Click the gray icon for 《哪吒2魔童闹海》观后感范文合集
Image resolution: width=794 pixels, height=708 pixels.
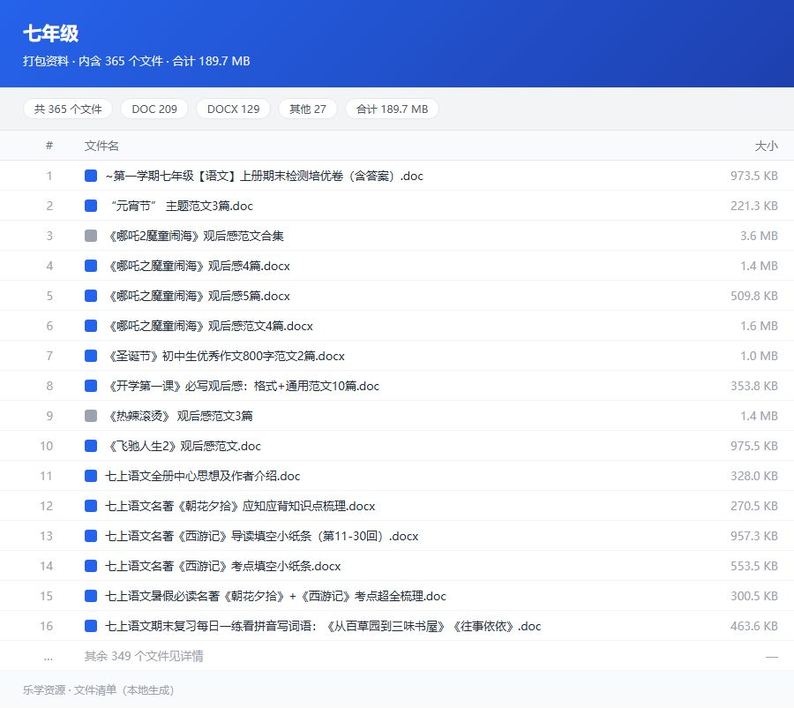91,235
